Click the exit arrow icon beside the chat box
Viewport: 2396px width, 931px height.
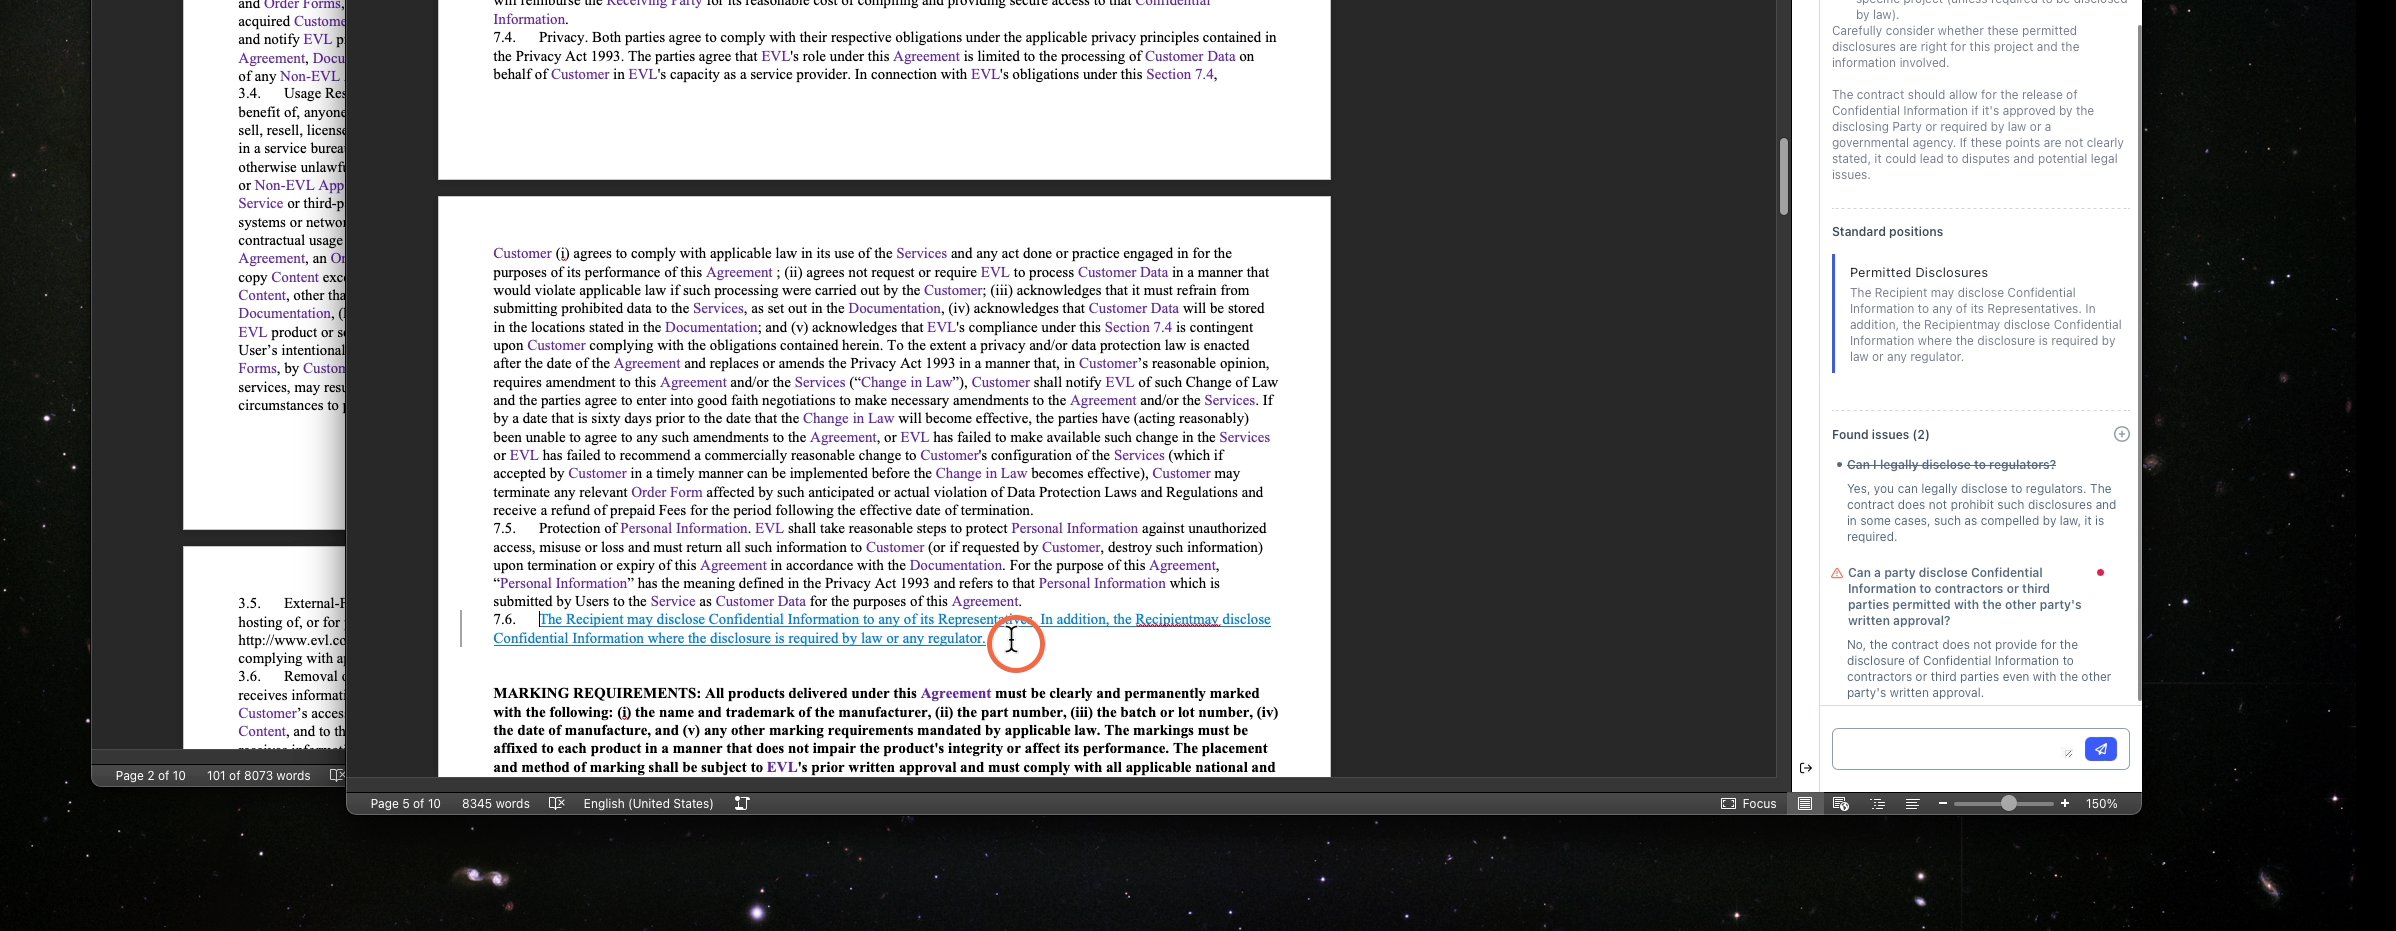1805,768
